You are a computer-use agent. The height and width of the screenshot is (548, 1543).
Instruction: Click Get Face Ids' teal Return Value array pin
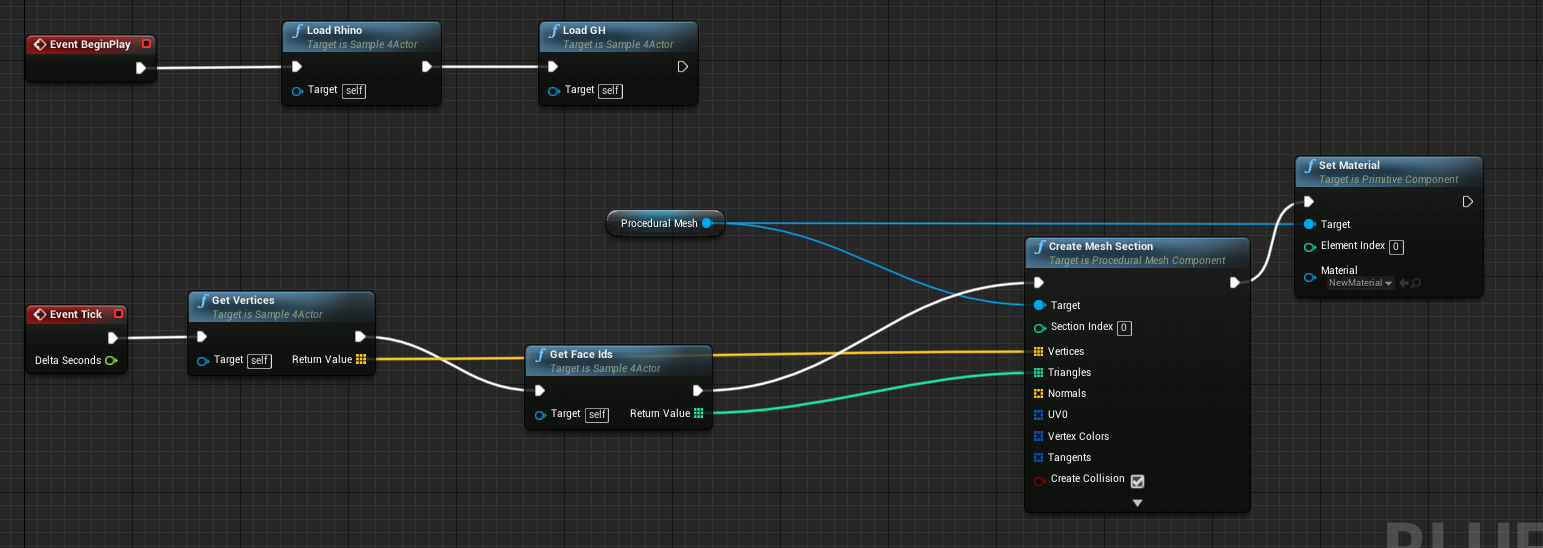coord(698,413)
